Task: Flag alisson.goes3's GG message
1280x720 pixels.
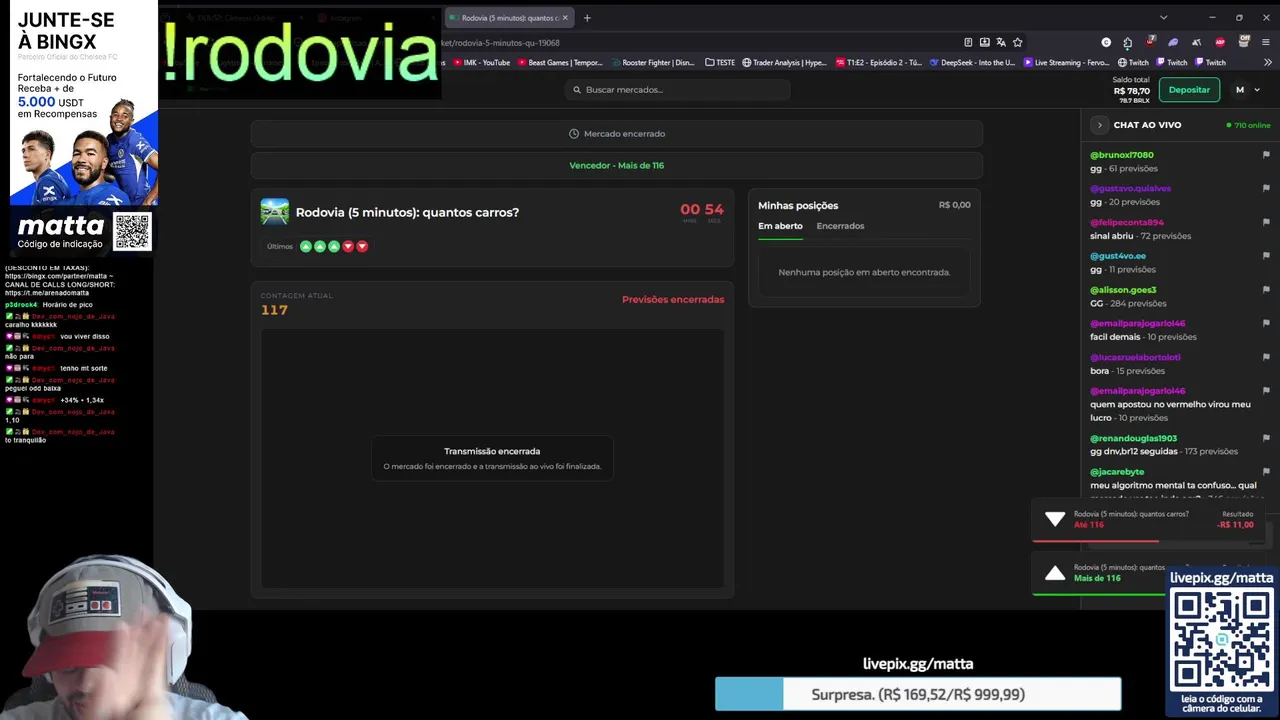Action: point(1266,290)
